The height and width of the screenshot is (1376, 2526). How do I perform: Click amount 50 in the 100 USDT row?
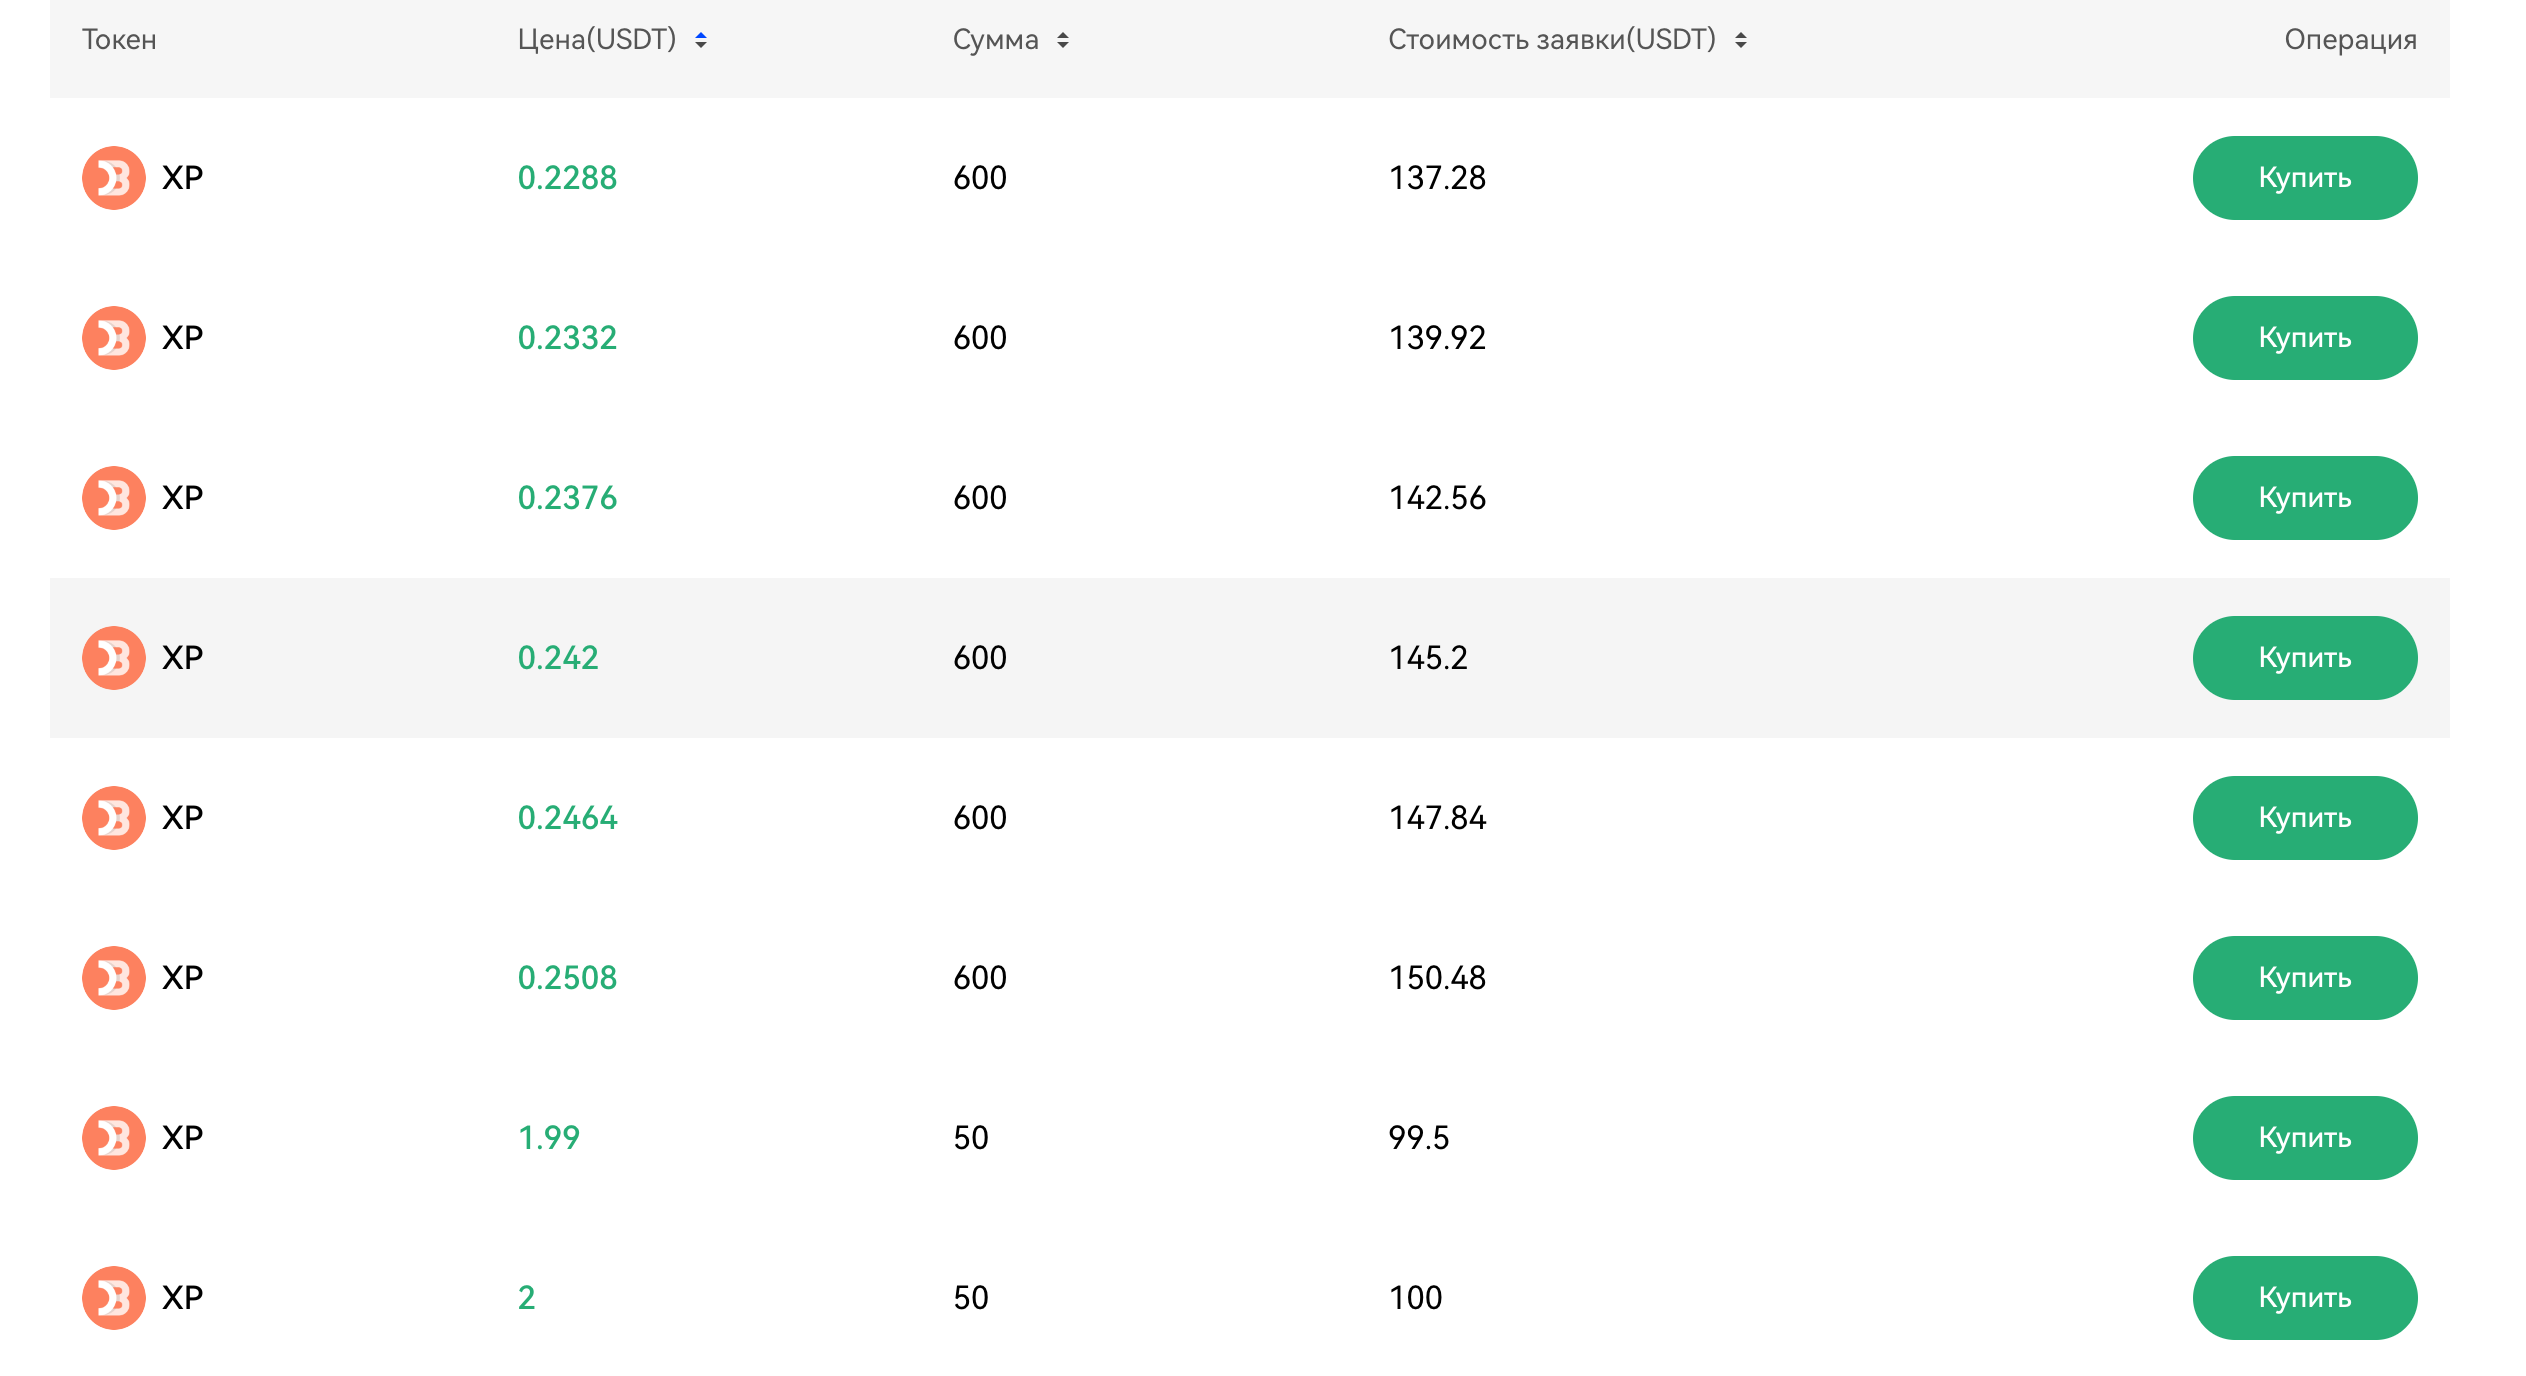971,1298
